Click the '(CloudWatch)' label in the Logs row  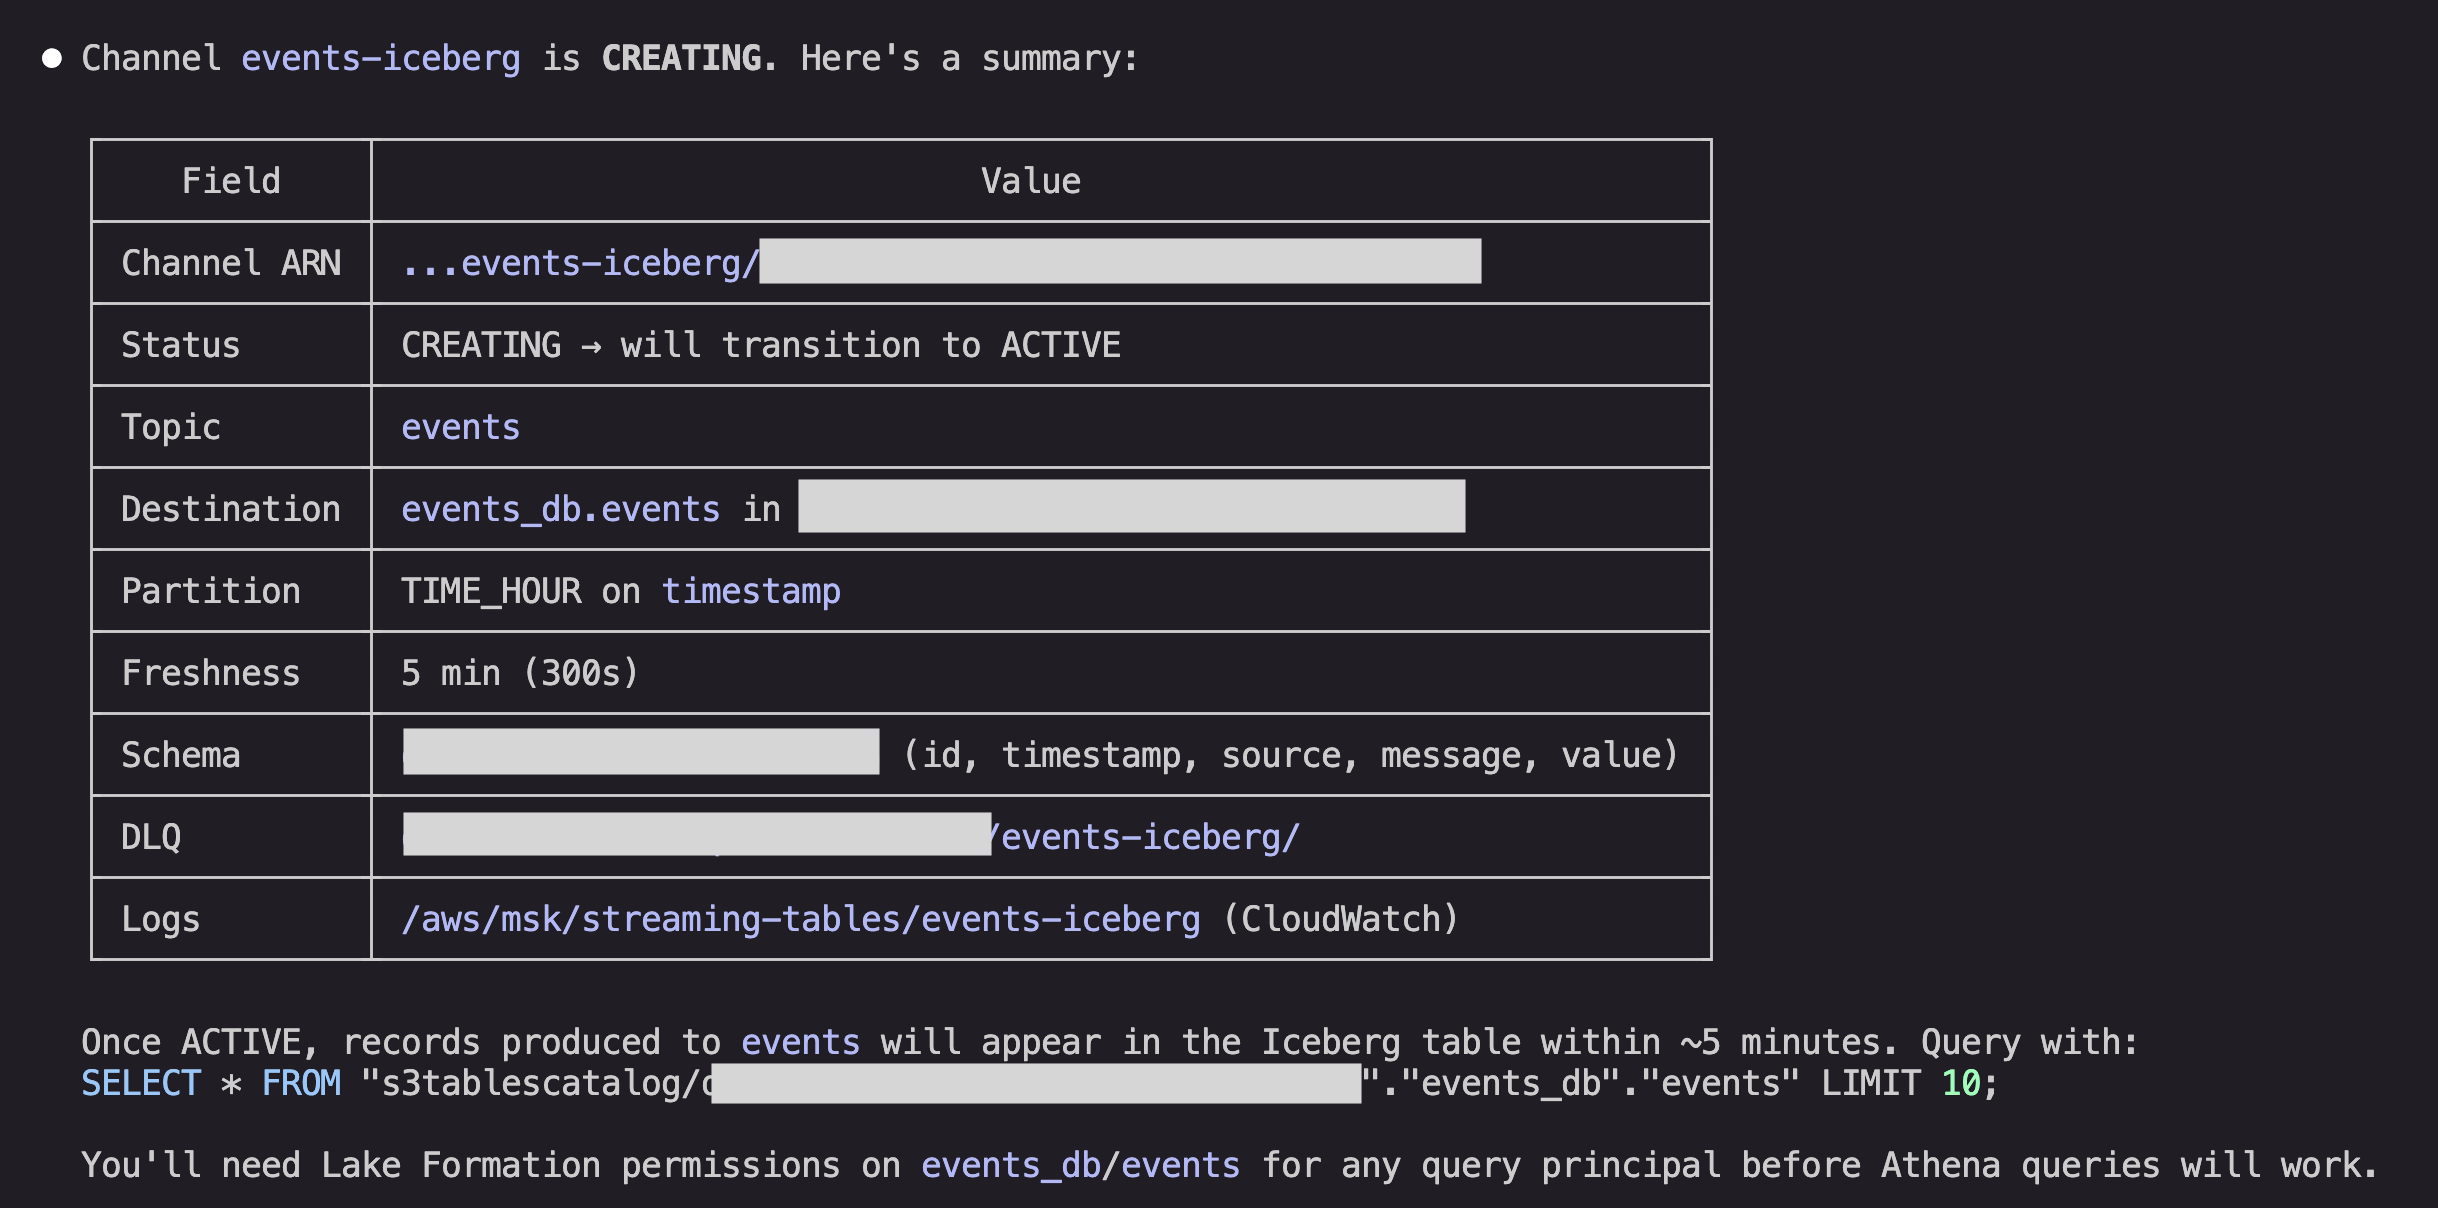[x=1341, y=919]
